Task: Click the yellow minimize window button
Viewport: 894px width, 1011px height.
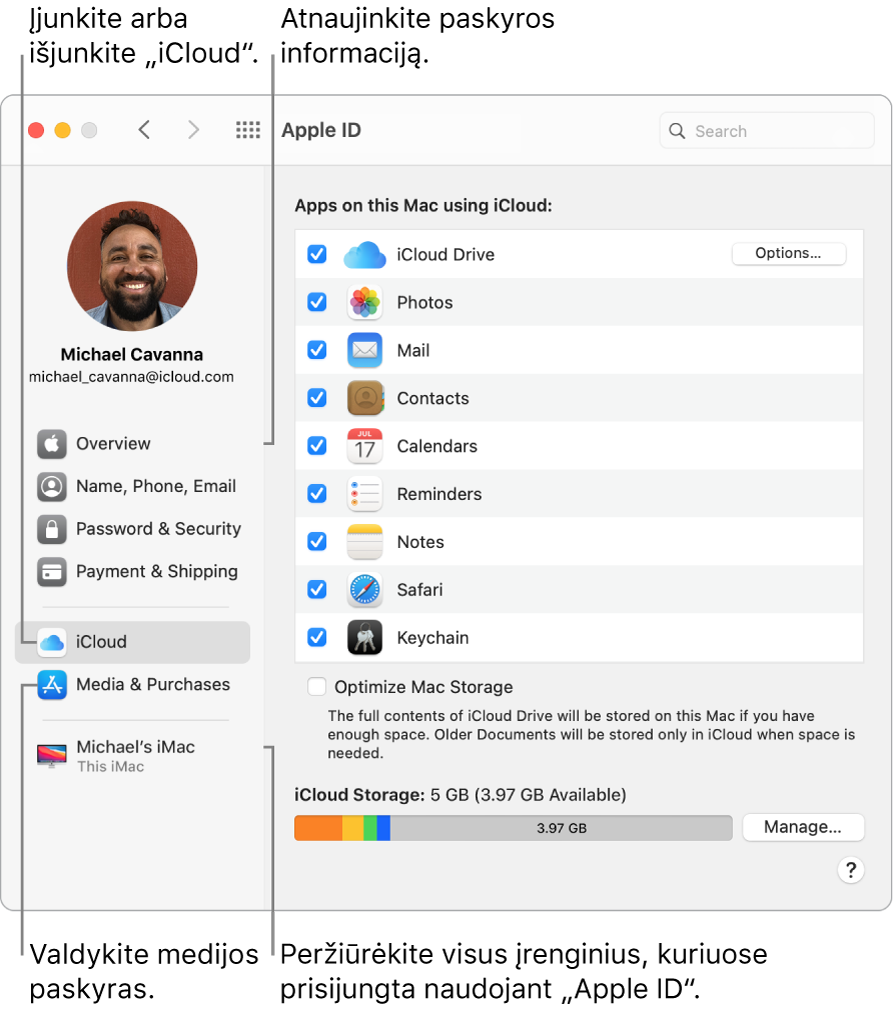Action: coord(63,130)
